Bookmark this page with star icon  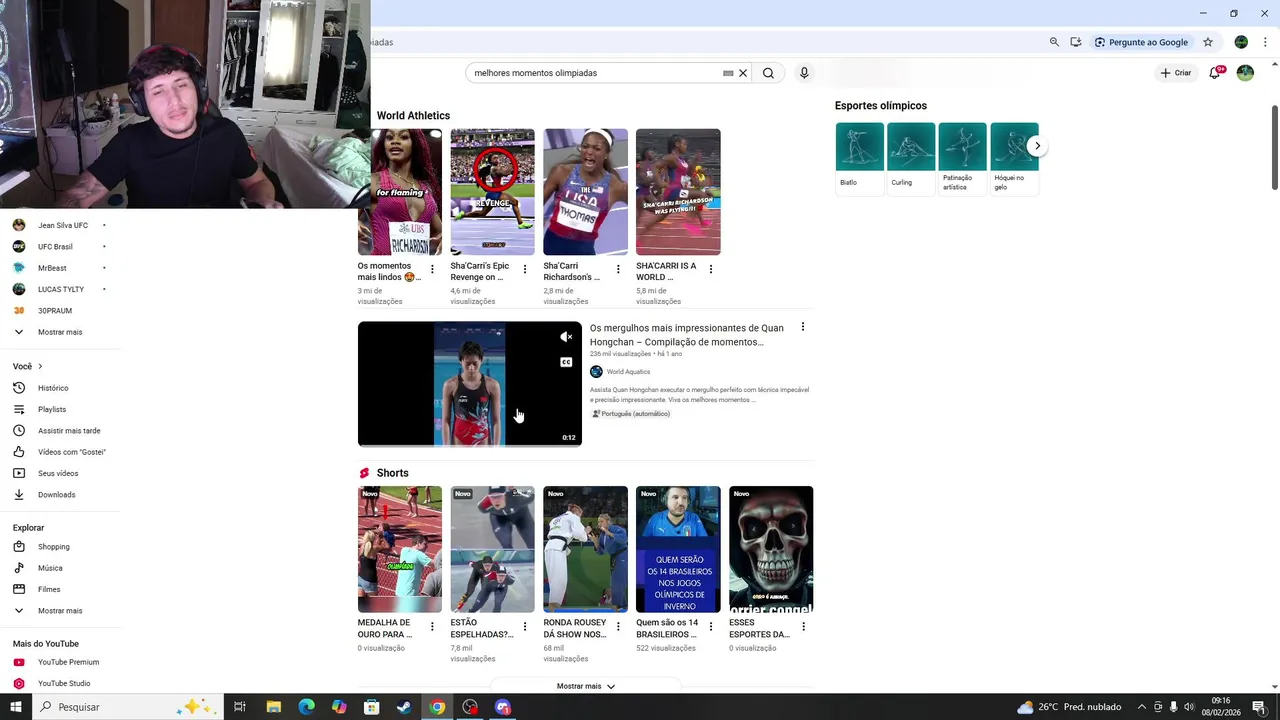pyautogui.click(x=1208, y=42)
